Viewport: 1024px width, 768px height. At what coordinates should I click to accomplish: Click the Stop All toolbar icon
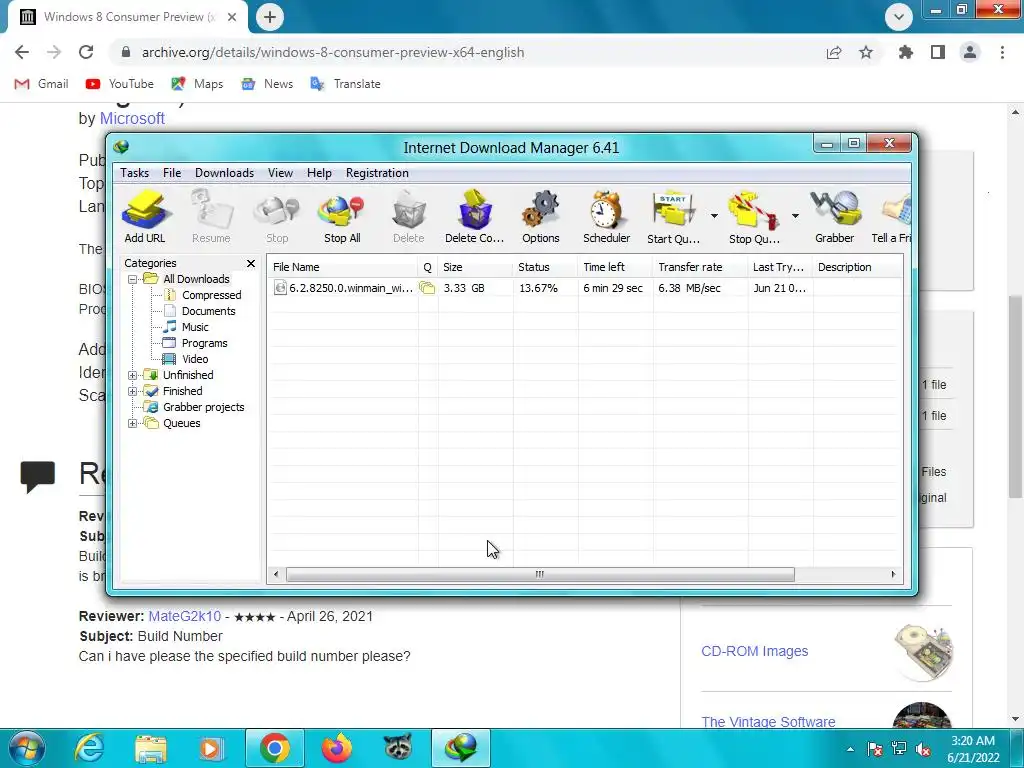342,216
